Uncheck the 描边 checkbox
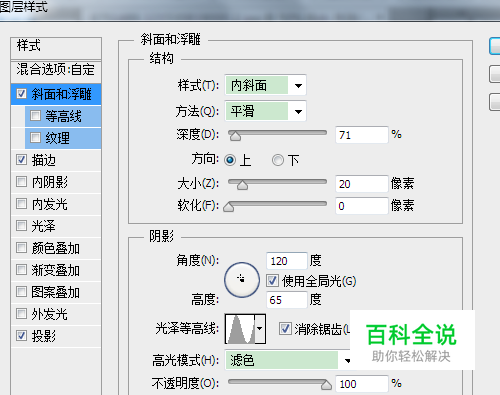Viewport: 500px width, 395px height. coord(22,160)
